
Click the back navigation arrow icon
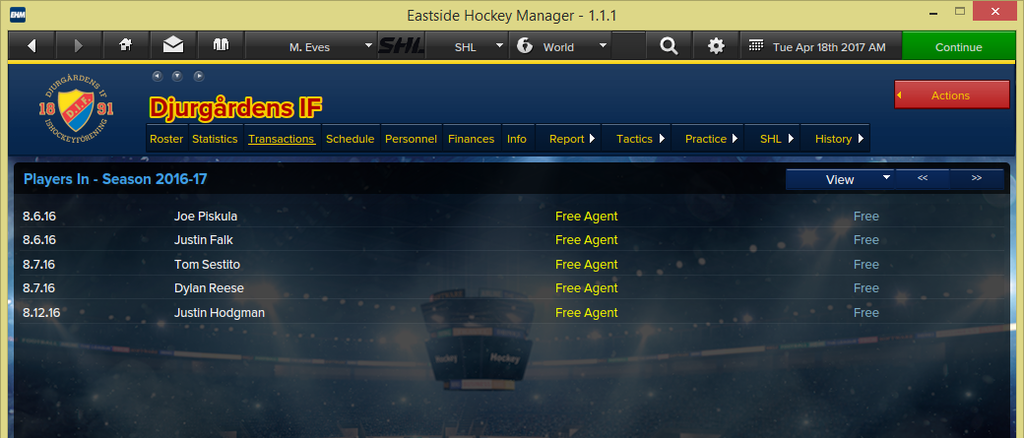[31, 46]
